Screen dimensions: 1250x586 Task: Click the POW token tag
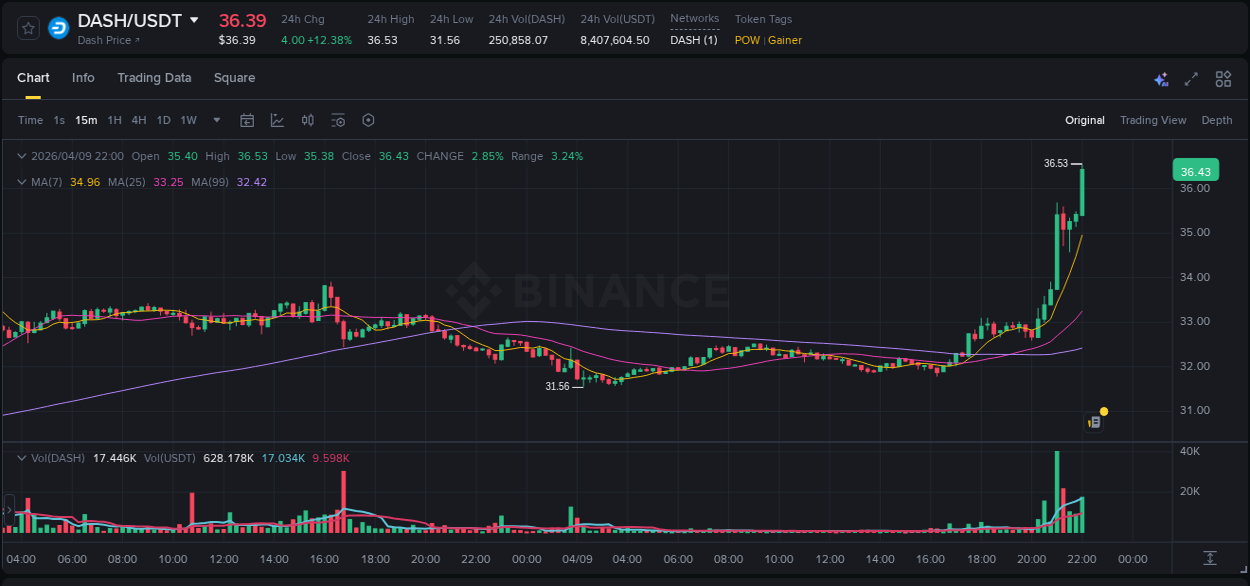(747, 40)
